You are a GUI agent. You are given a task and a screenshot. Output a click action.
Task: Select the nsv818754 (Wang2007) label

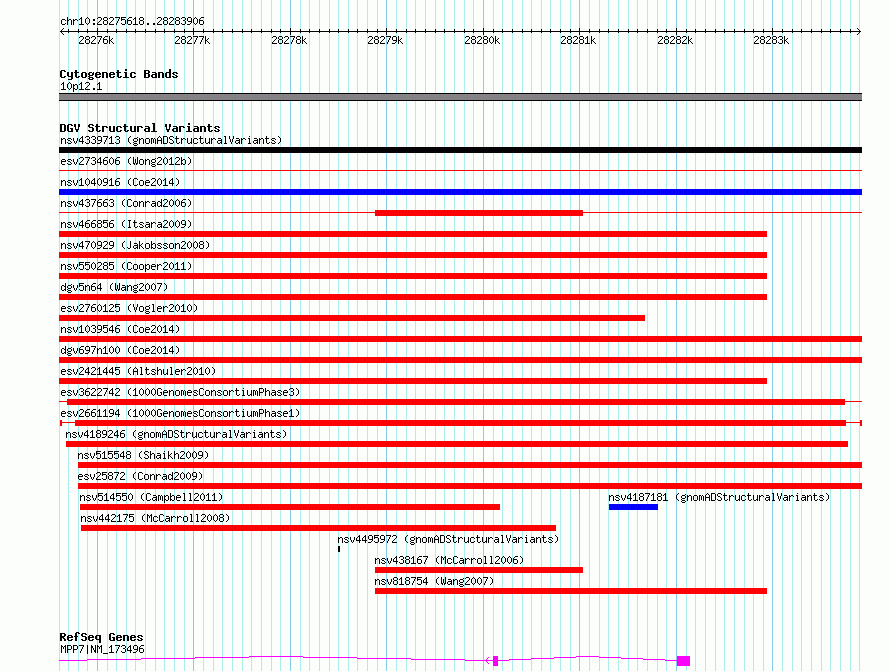(x=434, y=581)
